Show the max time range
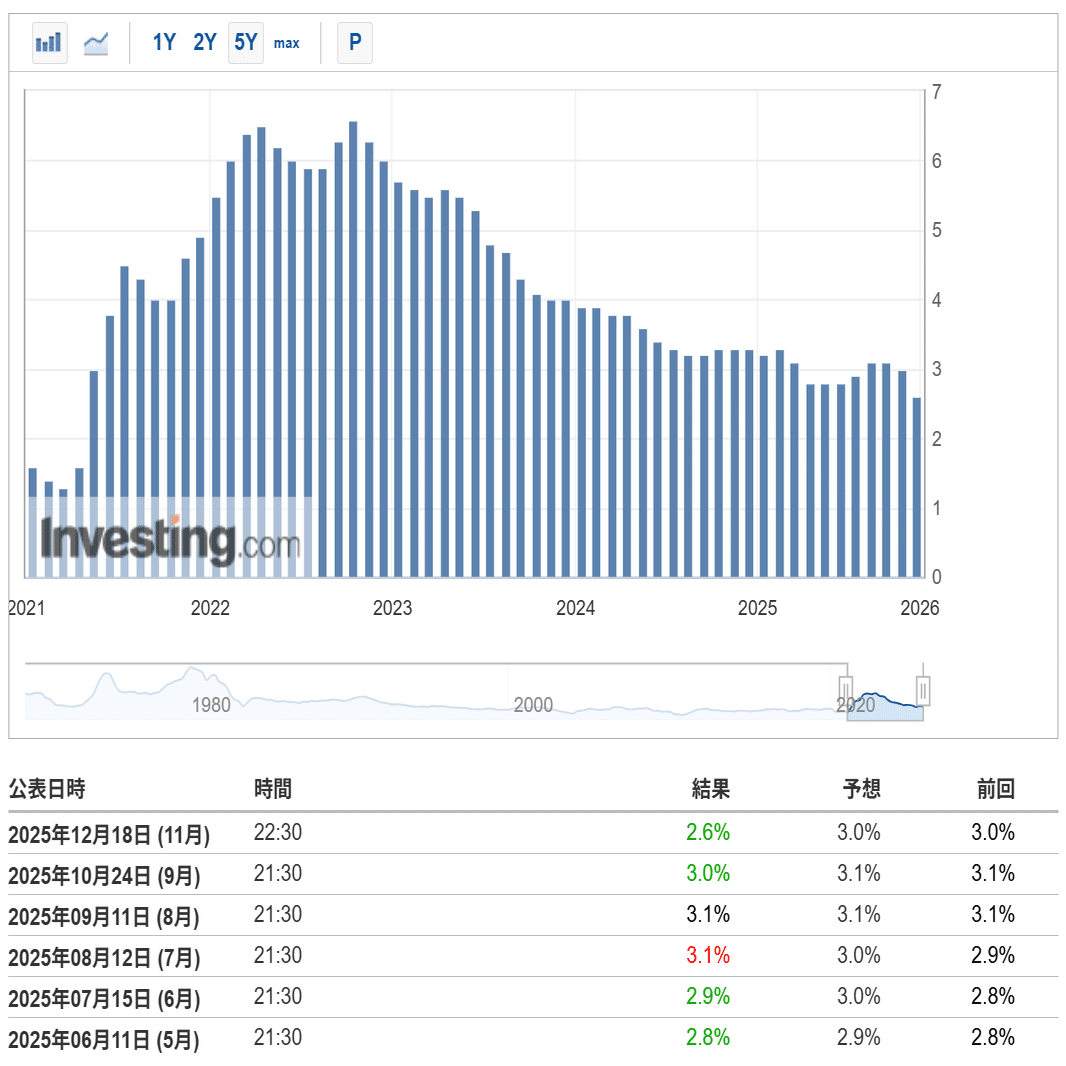This screenshot has width=1066, height=1066. point(287,43)
